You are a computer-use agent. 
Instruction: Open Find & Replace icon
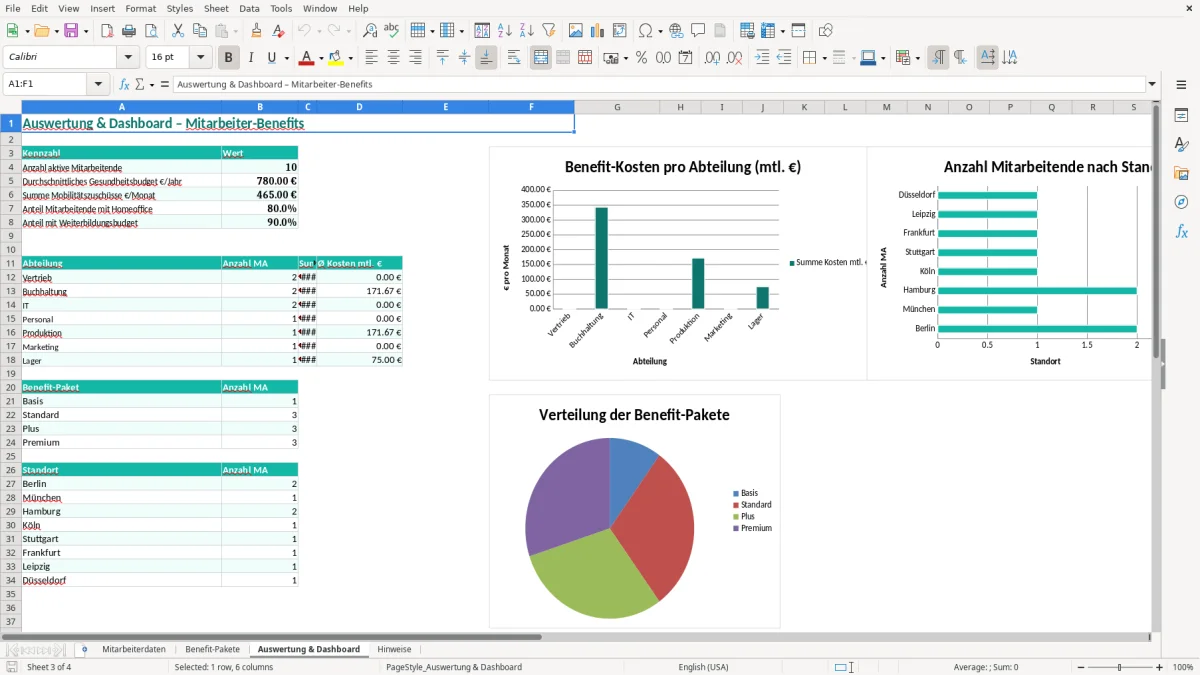coord(370,31)
